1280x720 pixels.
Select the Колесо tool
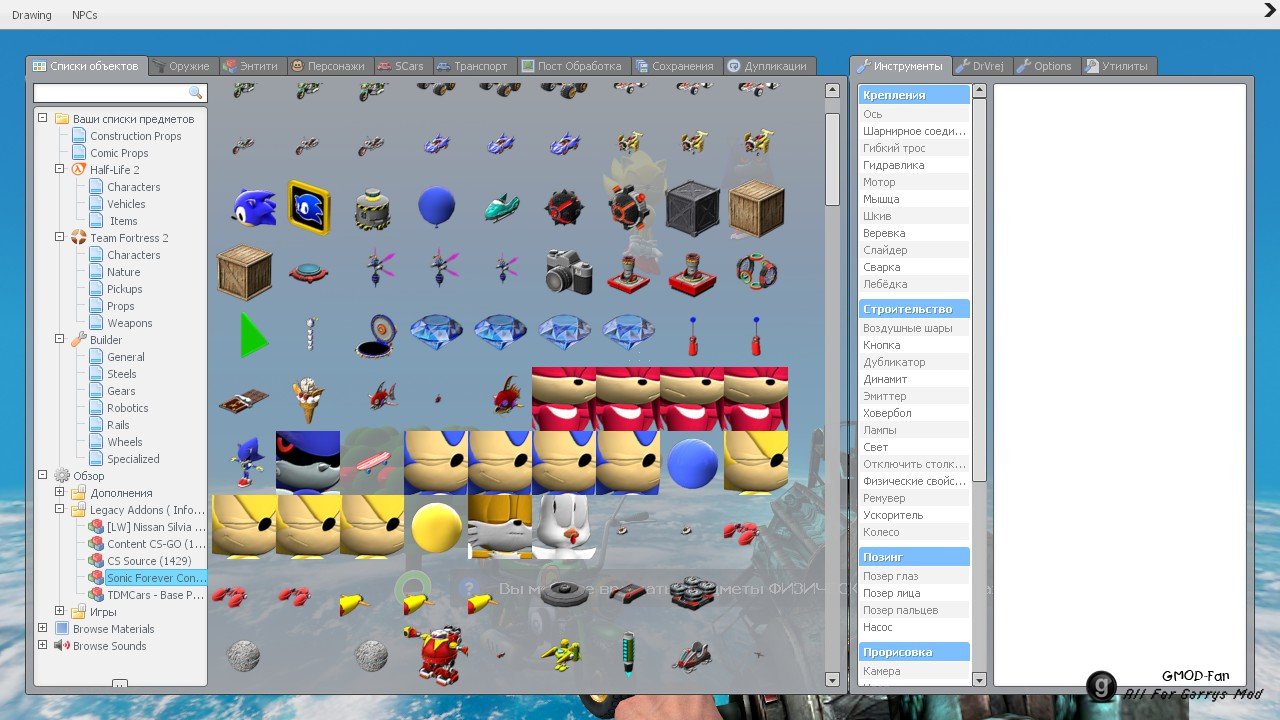click(914, 532)
